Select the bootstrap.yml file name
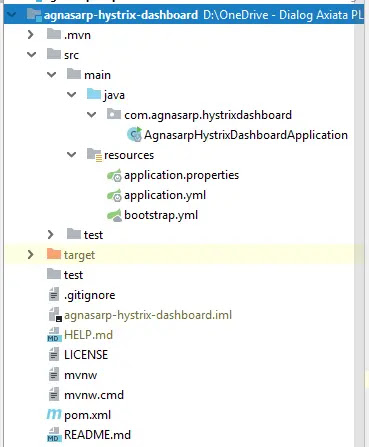The width and height of the screenshot is (369, 447). point(161,215)
